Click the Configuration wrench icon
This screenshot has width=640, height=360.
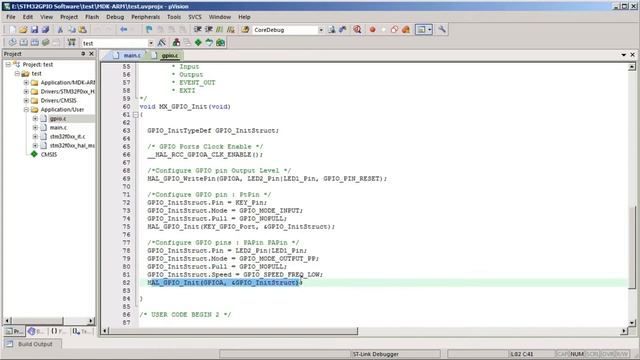pyautogui.click(x=442, y=30)
